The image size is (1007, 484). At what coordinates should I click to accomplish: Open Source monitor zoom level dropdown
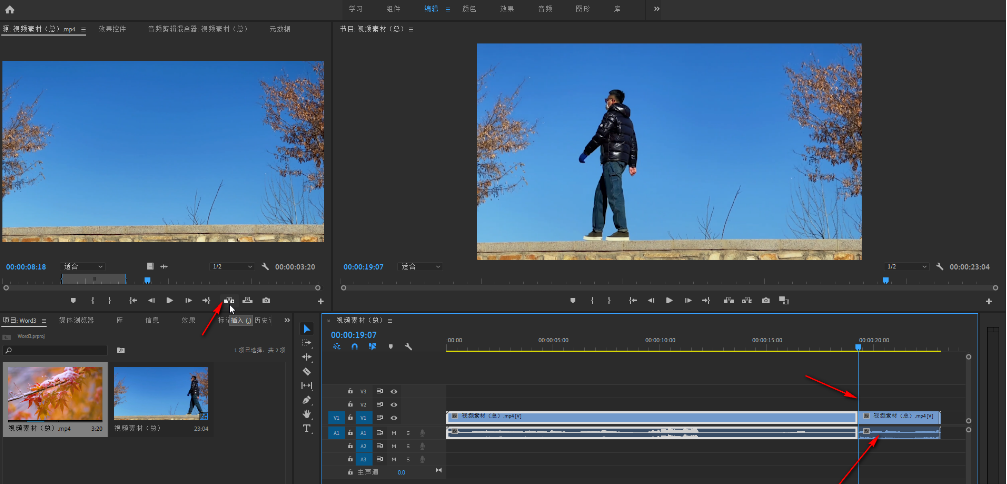click(x=83, y=267)
